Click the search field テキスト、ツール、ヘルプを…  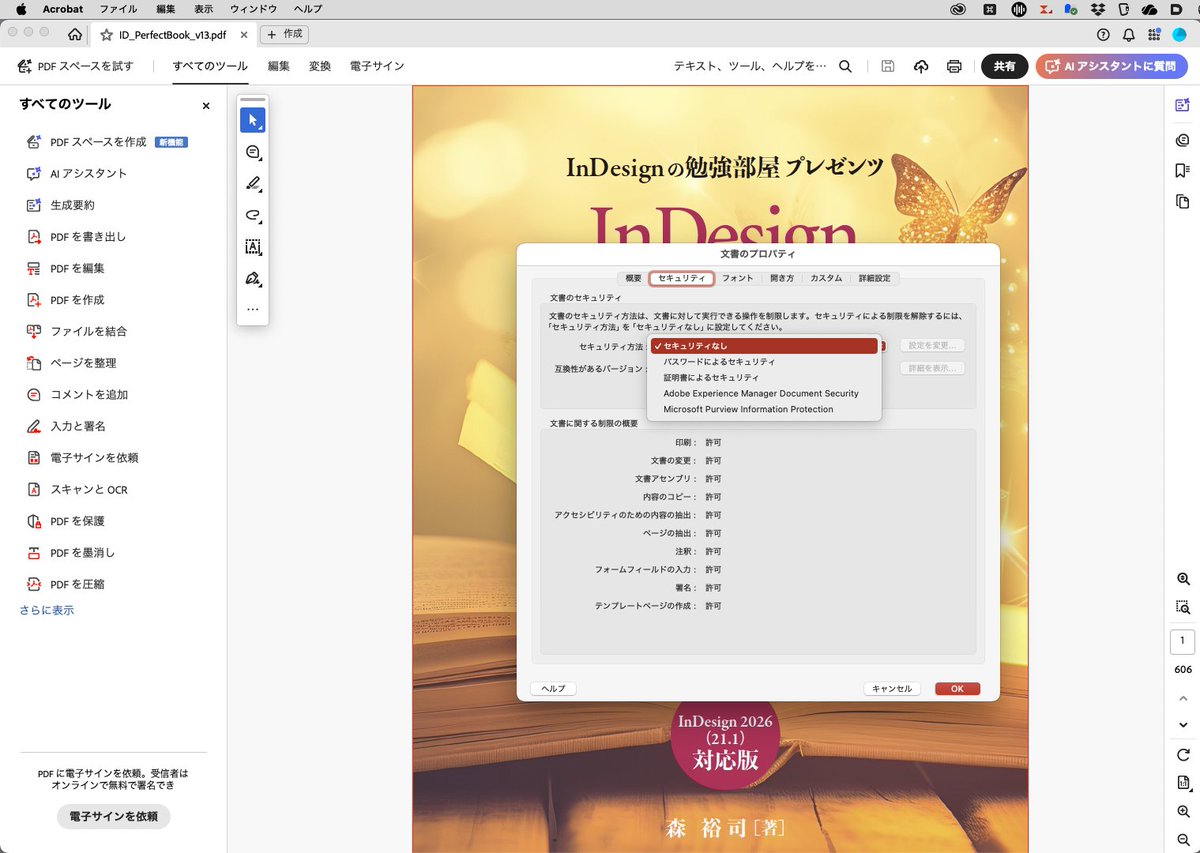click(x=750, y=66)
